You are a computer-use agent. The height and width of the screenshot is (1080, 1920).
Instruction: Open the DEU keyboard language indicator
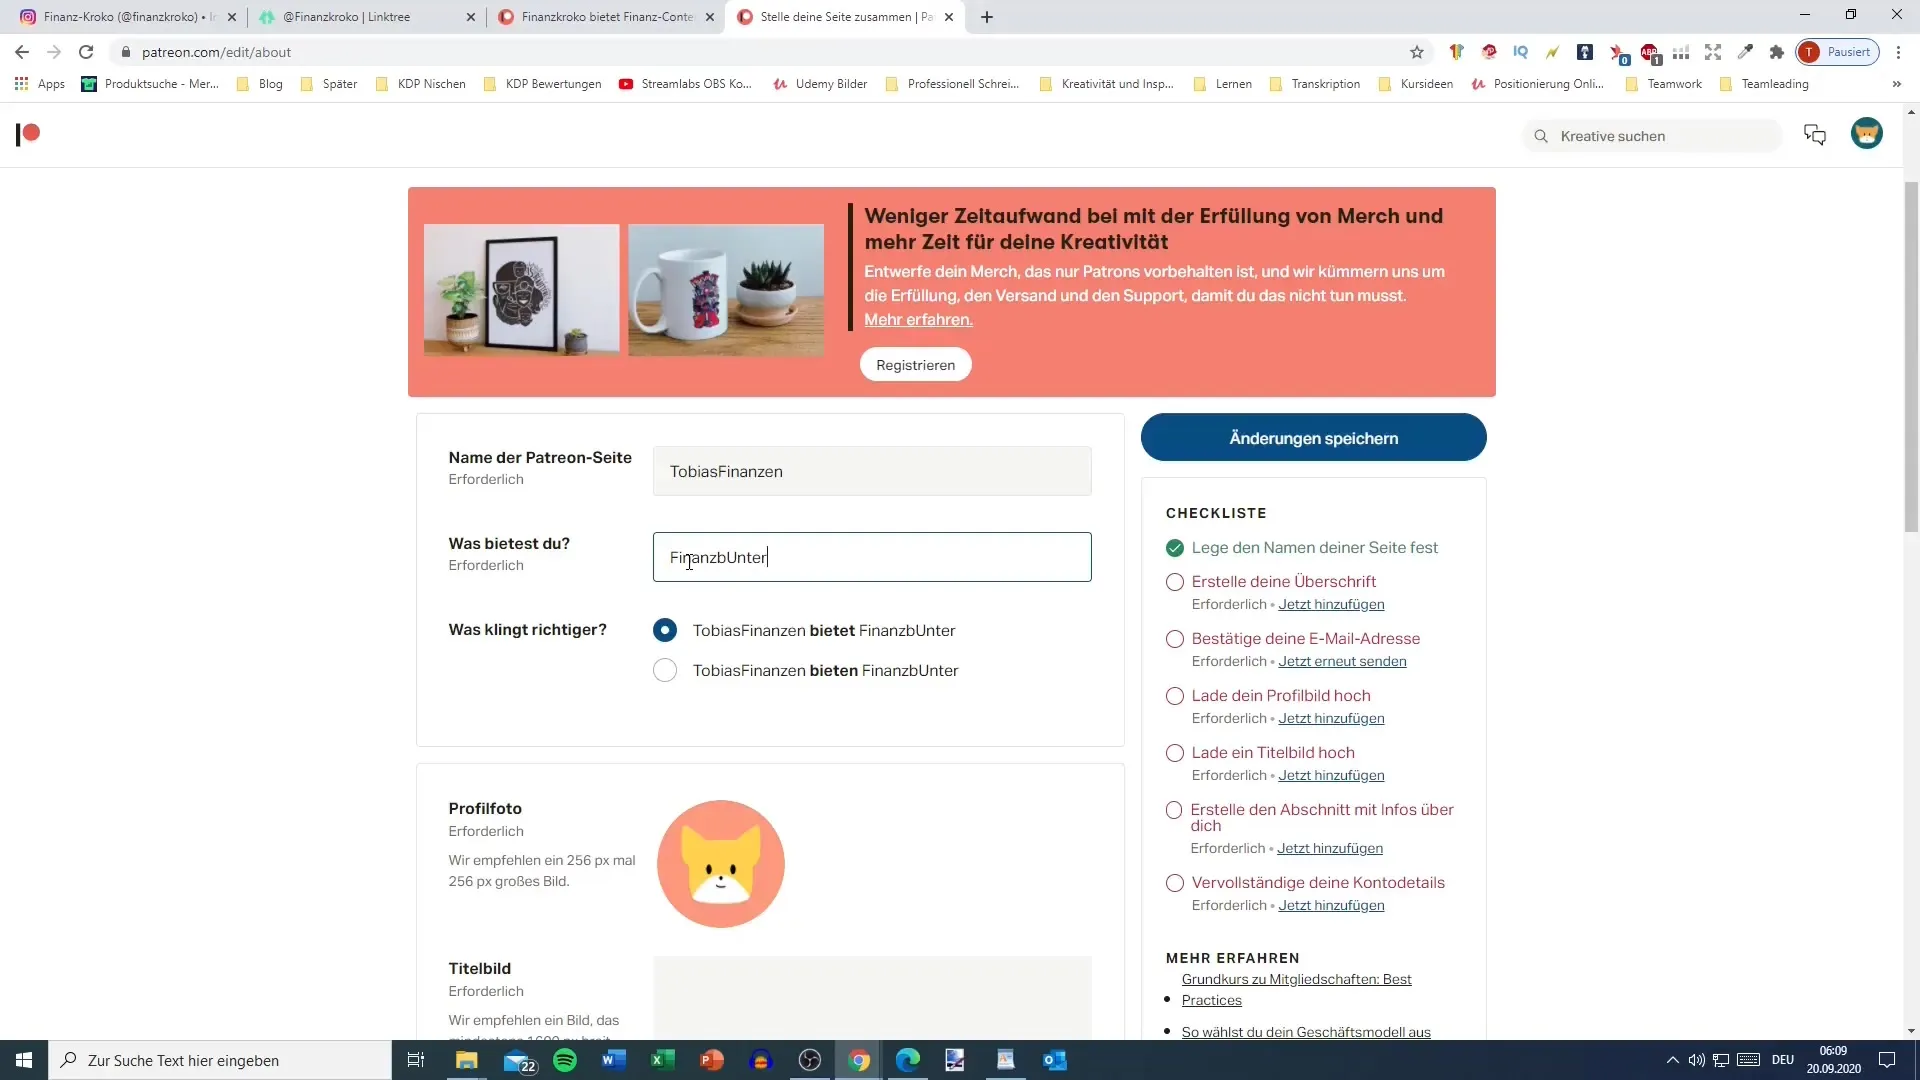[1783, 1060]
